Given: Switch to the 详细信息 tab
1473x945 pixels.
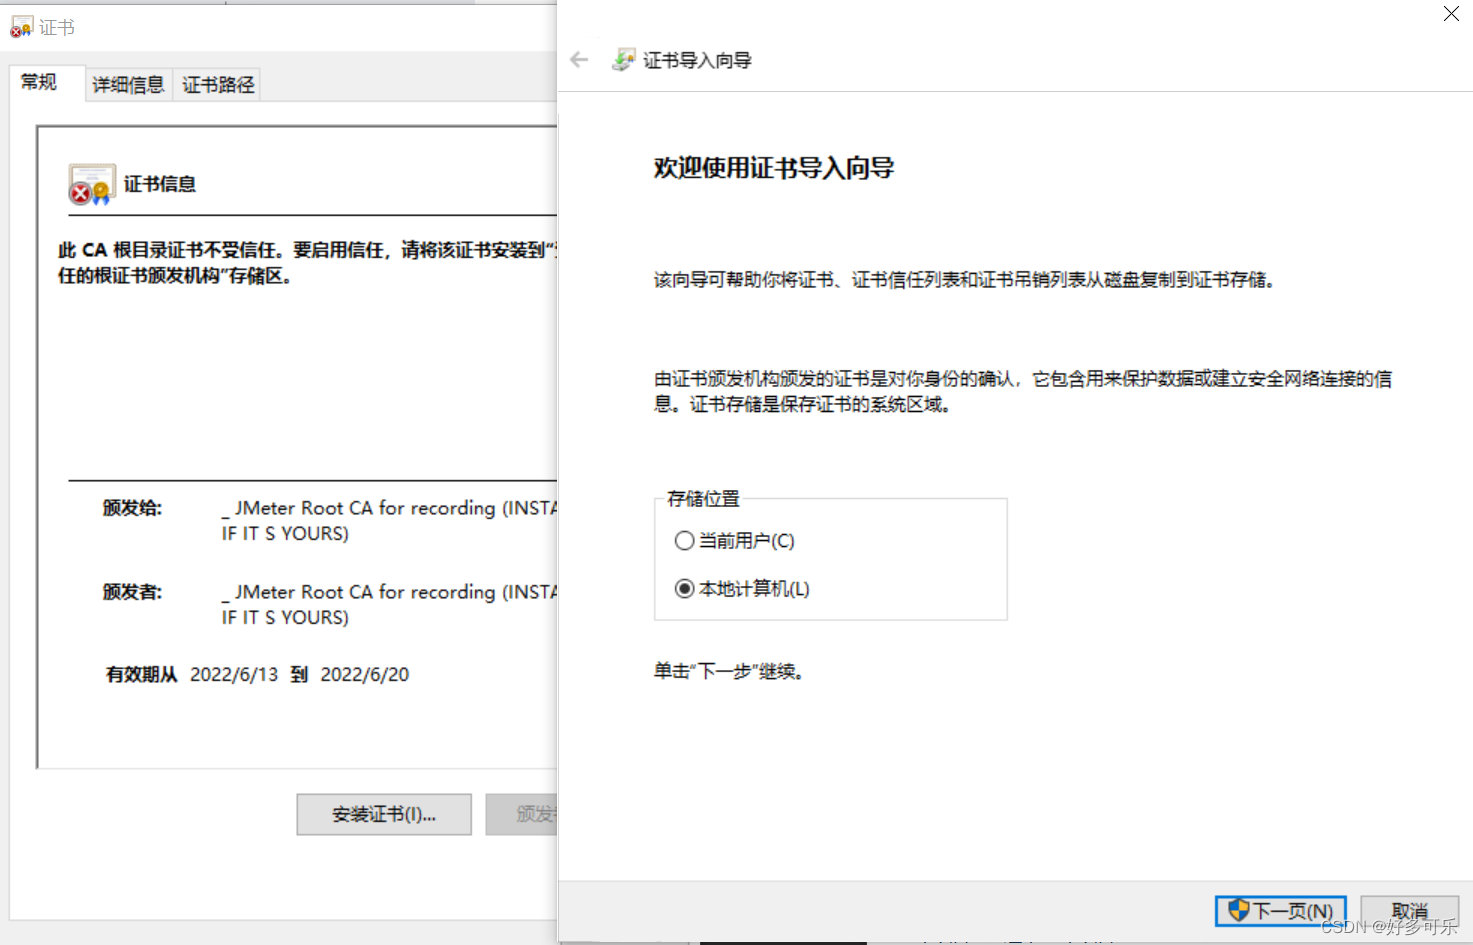Looking at the screenshot, I should (x=128, y=84).
